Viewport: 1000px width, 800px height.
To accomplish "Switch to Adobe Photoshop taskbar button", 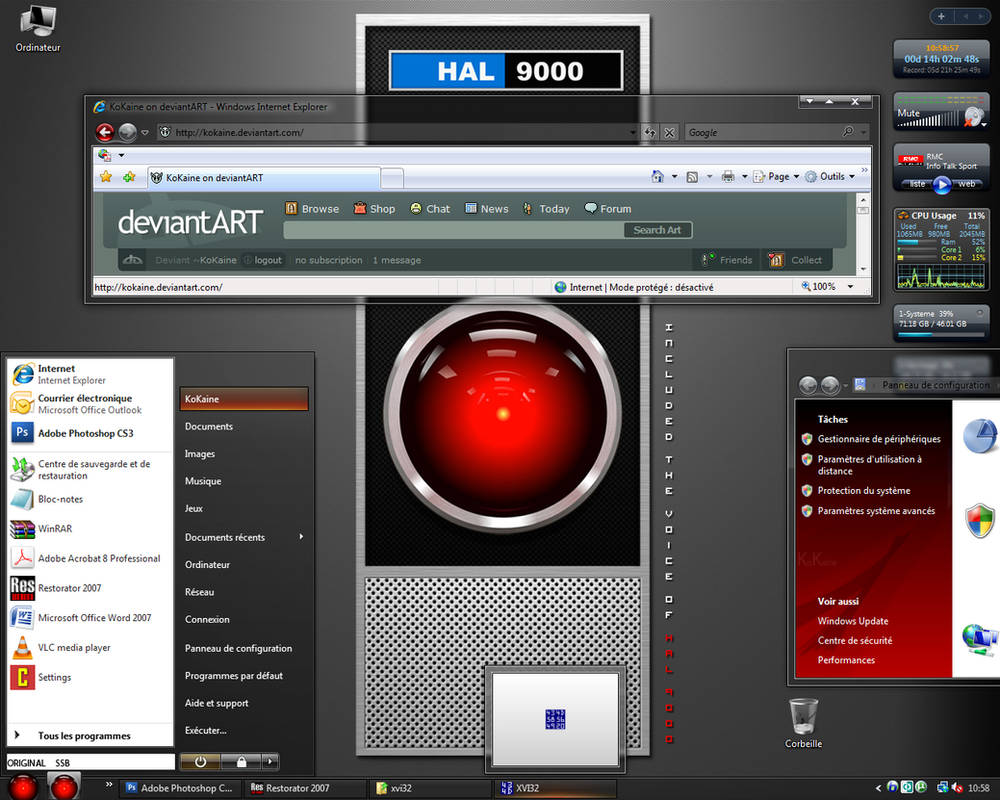I will tap(181, 788).
